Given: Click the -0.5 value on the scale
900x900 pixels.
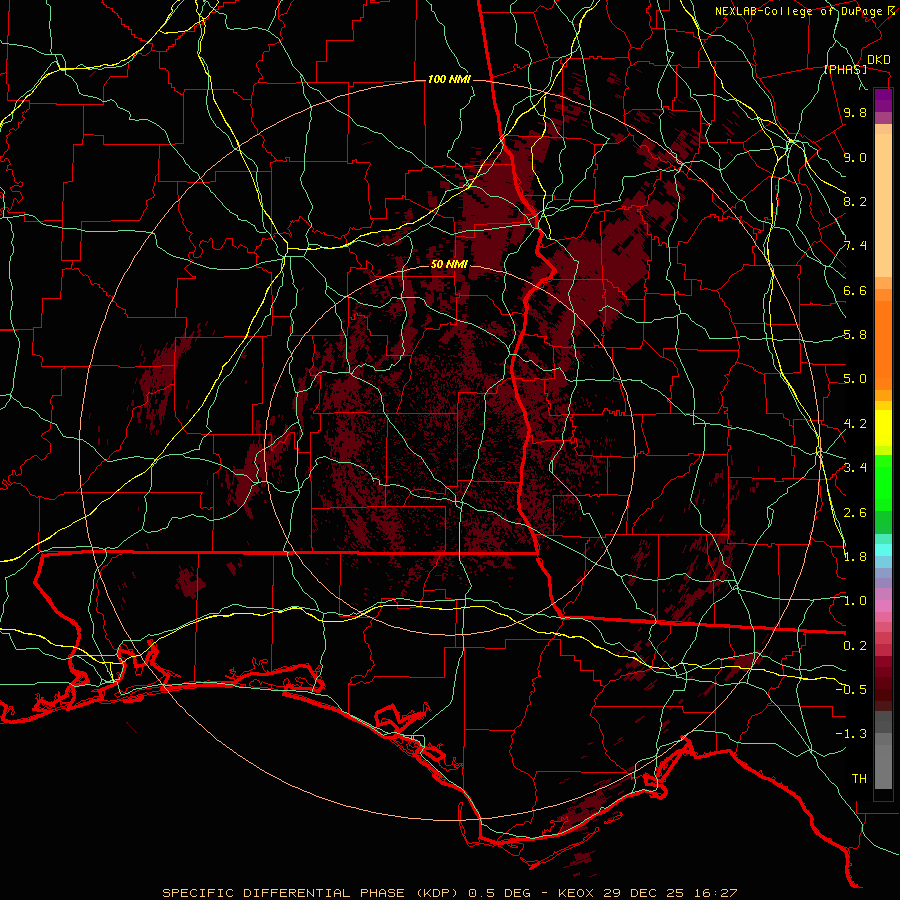Looking at the screenshot, I should [851, 690].
